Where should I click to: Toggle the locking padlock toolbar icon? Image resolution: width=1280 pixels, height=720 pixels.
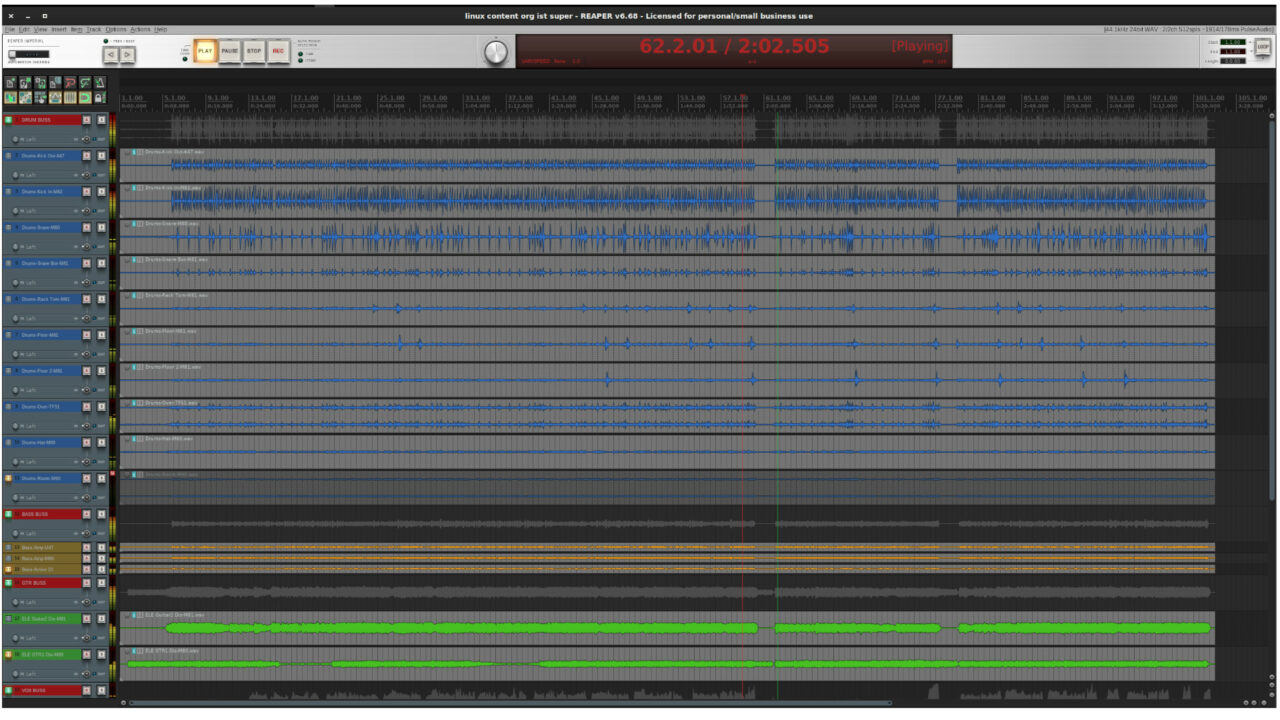coord(100,98)
